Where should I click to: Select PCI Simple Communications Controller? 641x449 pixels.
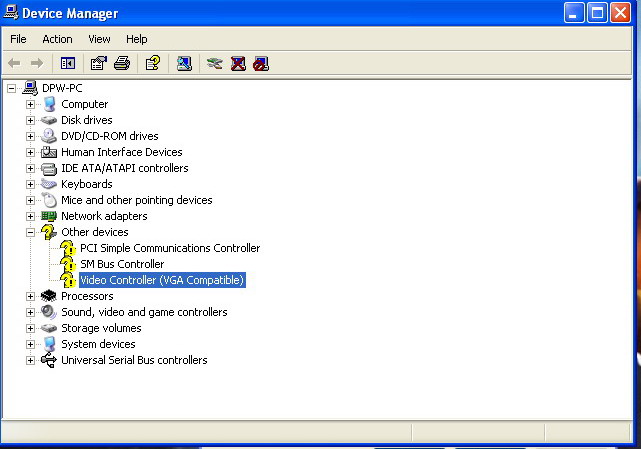pyautogui.click(x=170, y=248)
